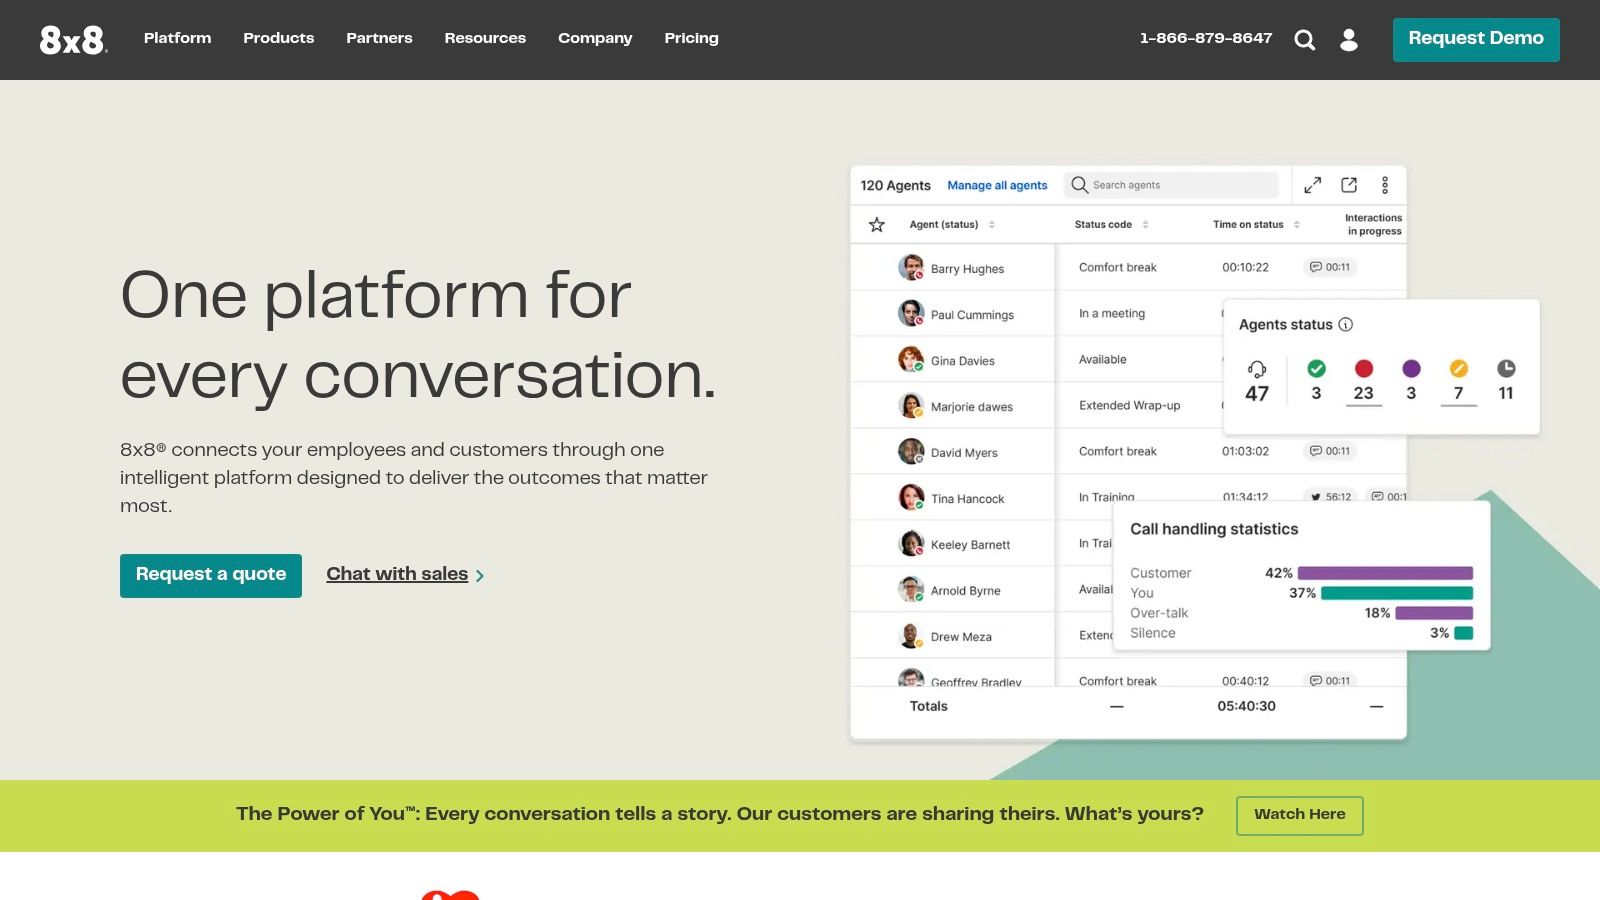Click Arnold Byrne avatar

click(911, 589)
